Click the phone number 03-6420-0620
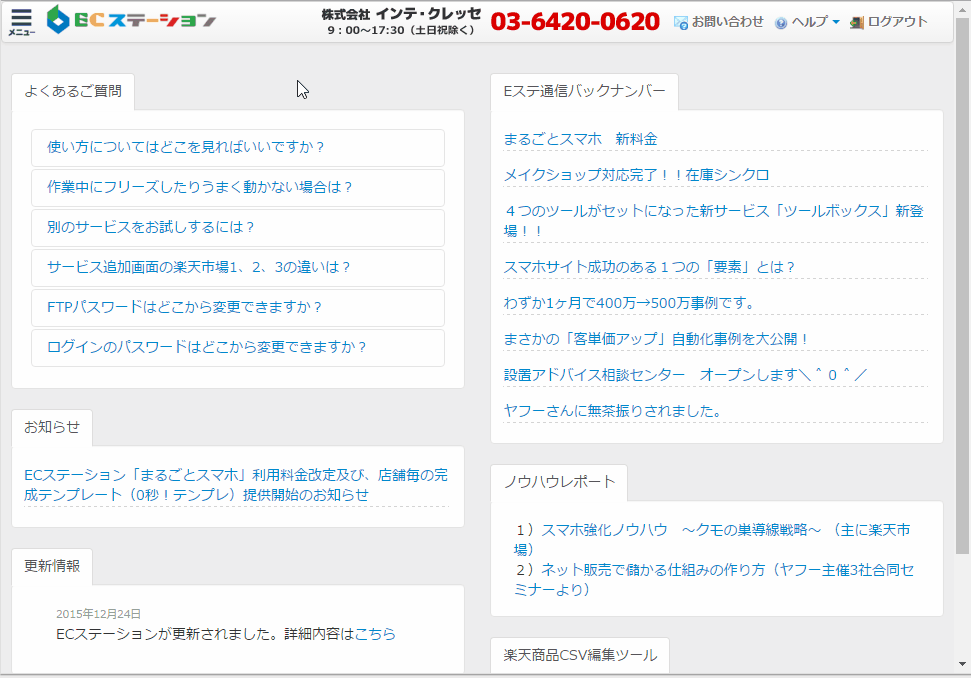The image size is (971, 678). pos(575,22)
